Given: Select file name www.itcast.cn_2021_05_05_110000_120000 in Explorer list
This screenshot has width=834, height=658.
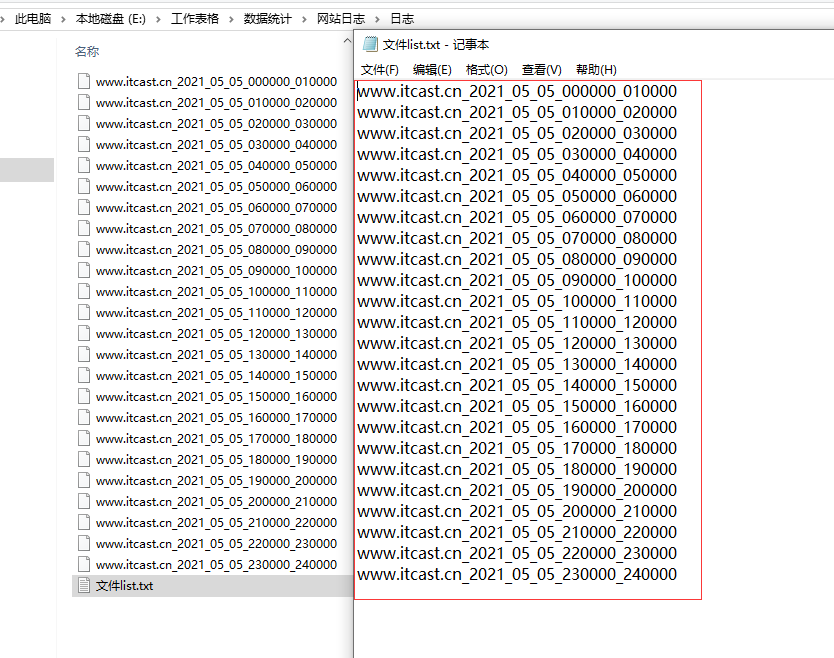Looking at the screenshot, I should (x=216, y=312).
